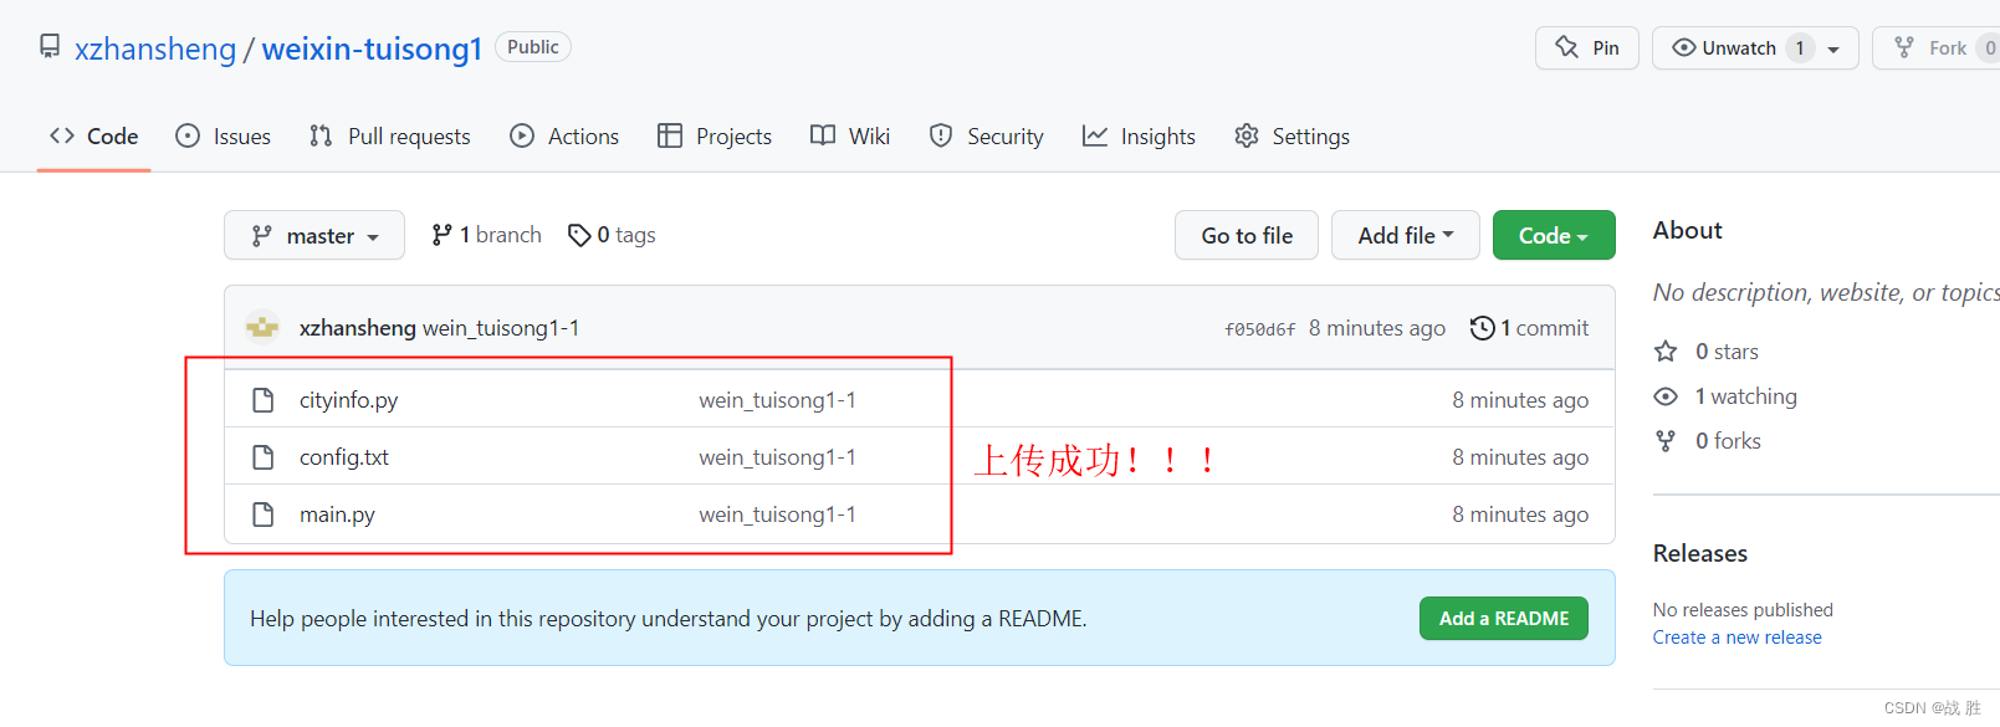Image resolution: width=2000 pixels, height=727 pixels.
Task: Open commit hash f050d6f
Action: point(1260,329)
